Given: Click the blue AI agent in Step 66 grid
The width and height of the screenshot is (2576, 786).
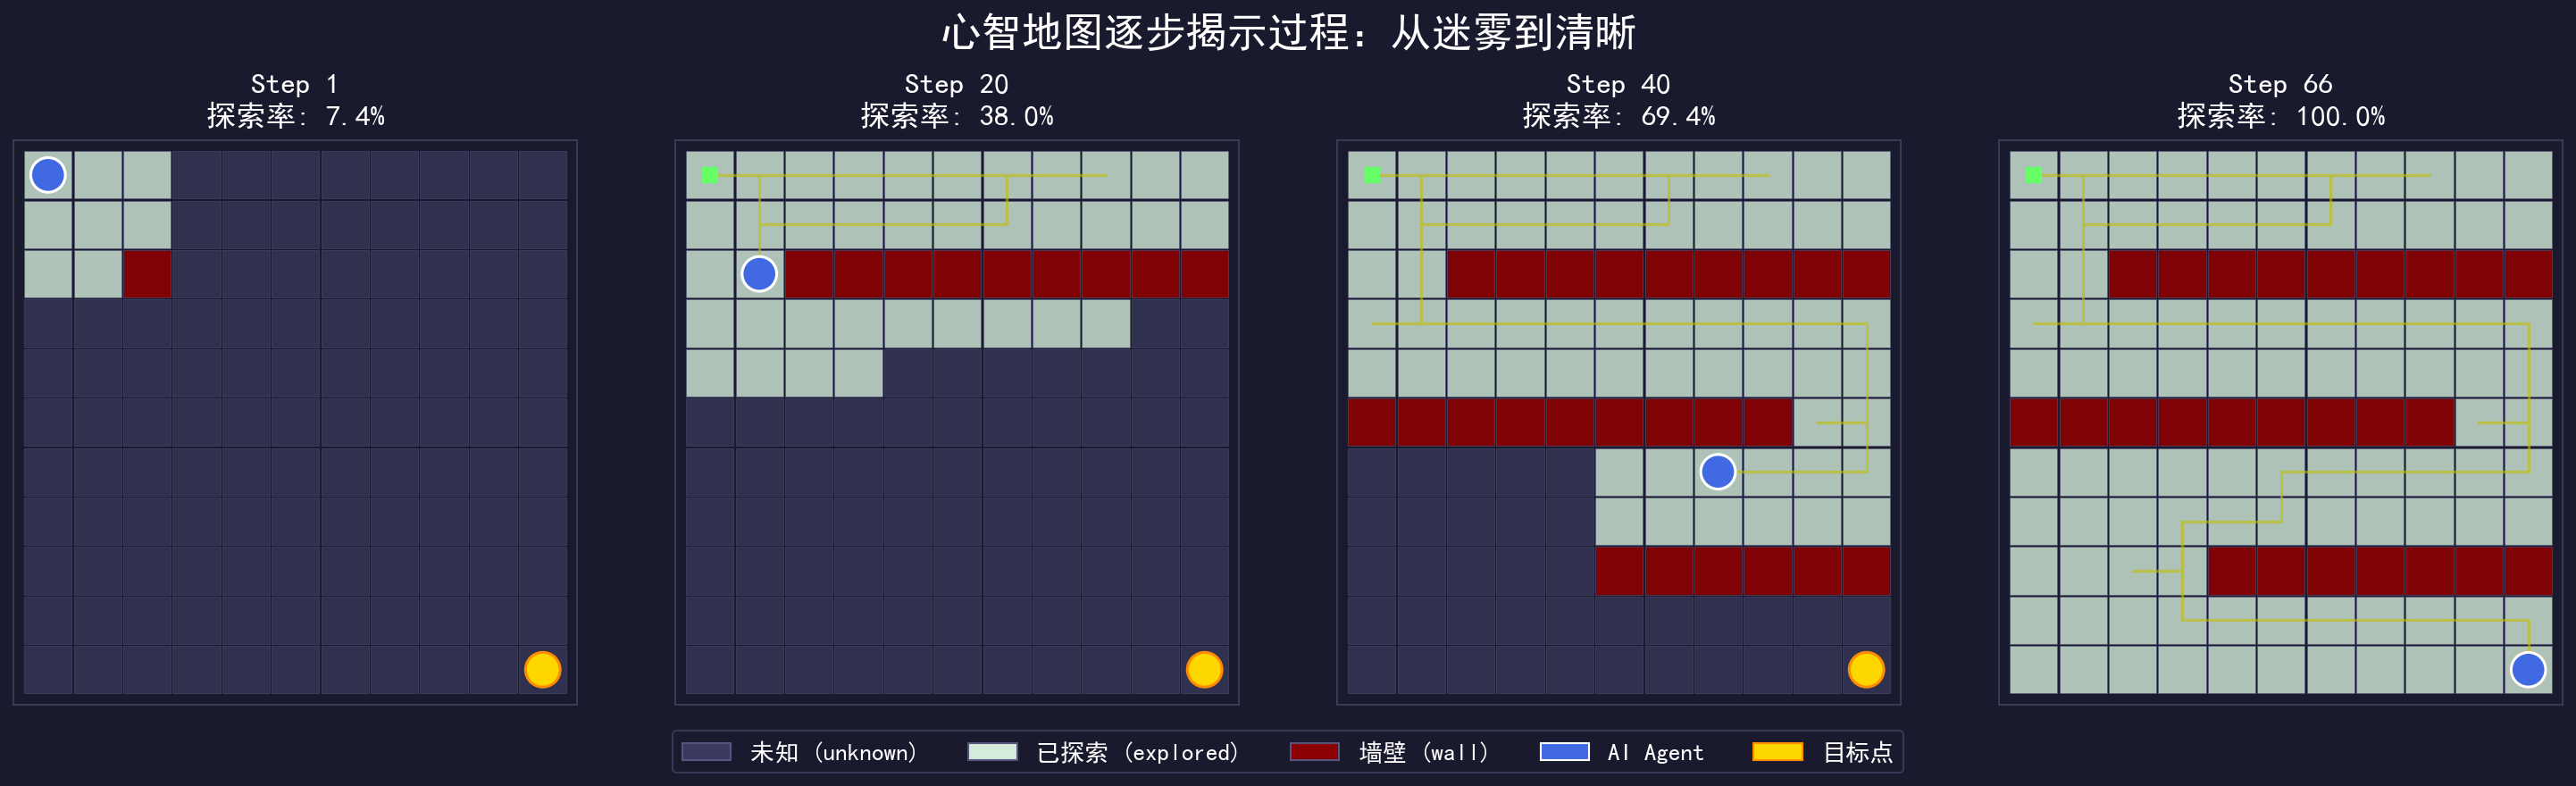Looking at the screenshot, I should (2528, 669).
